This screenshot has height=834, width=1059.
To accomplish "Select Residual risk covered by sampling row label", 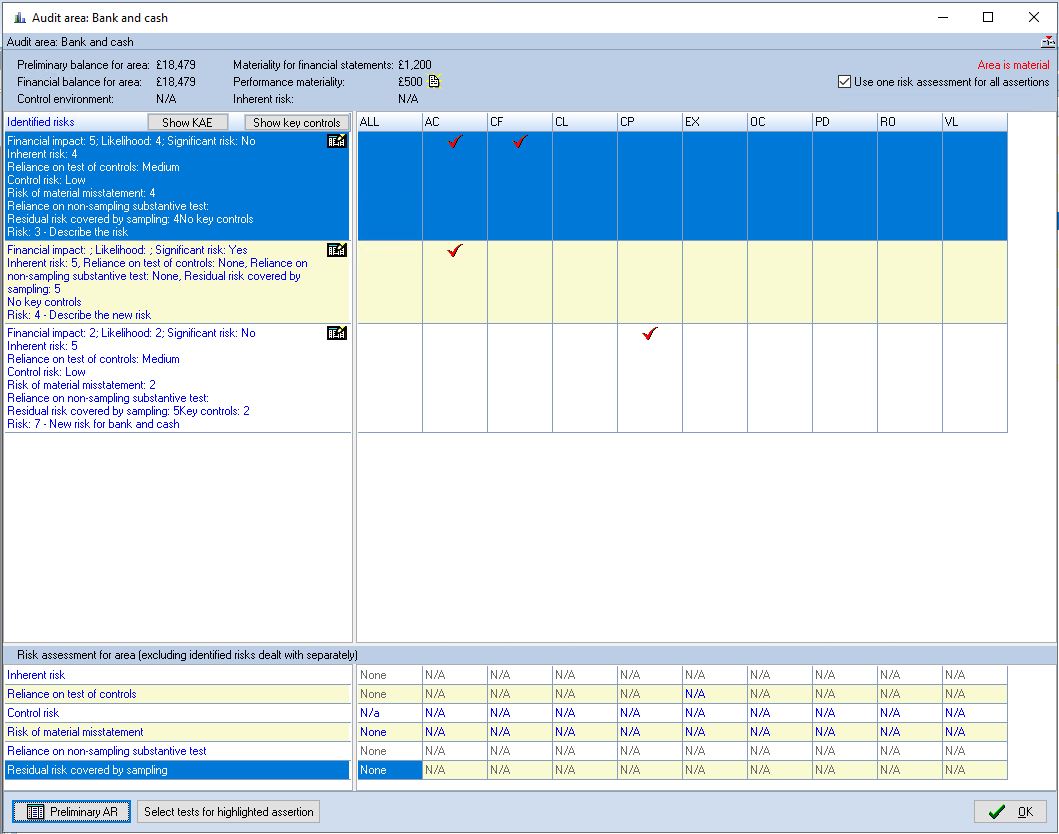I will pyautogui.click(x=177, y=770).
